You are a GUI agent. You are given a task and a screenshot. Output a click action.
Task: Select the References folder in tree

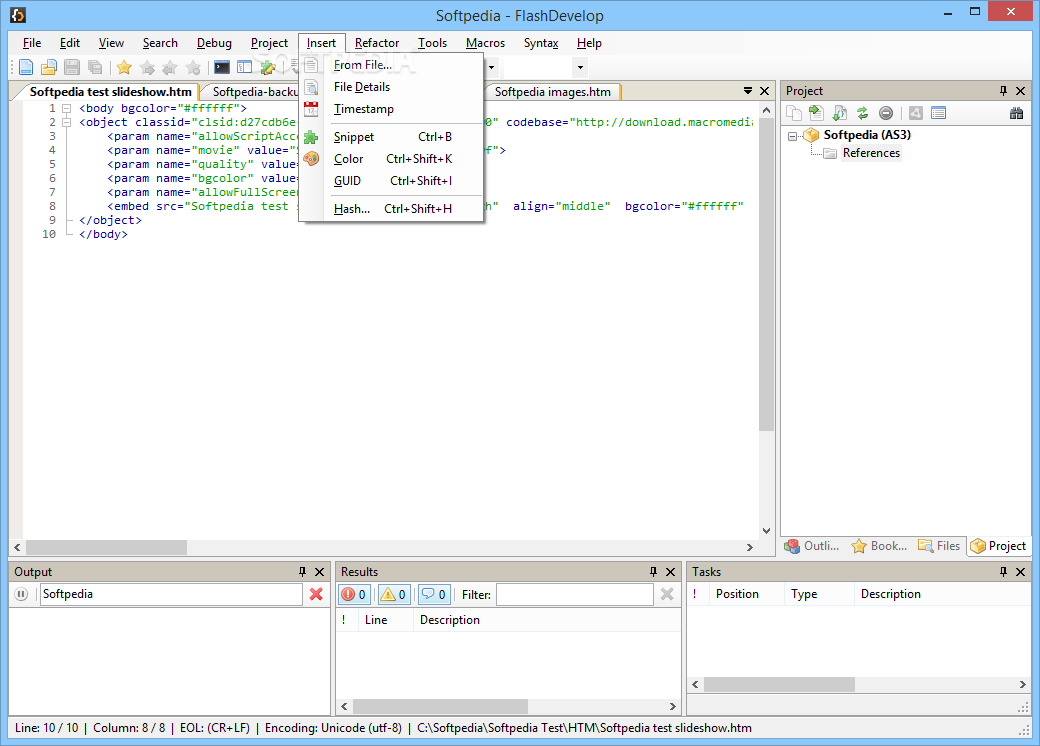coord(871,153)
